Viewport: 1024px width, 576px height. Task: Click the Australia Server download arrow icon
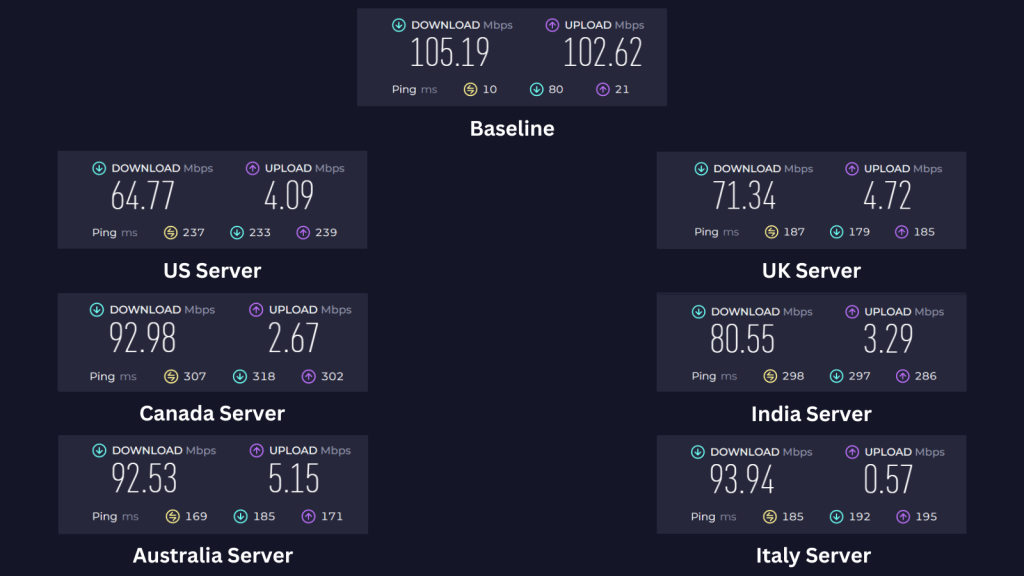pyautogui.click(x=99, y=451)
